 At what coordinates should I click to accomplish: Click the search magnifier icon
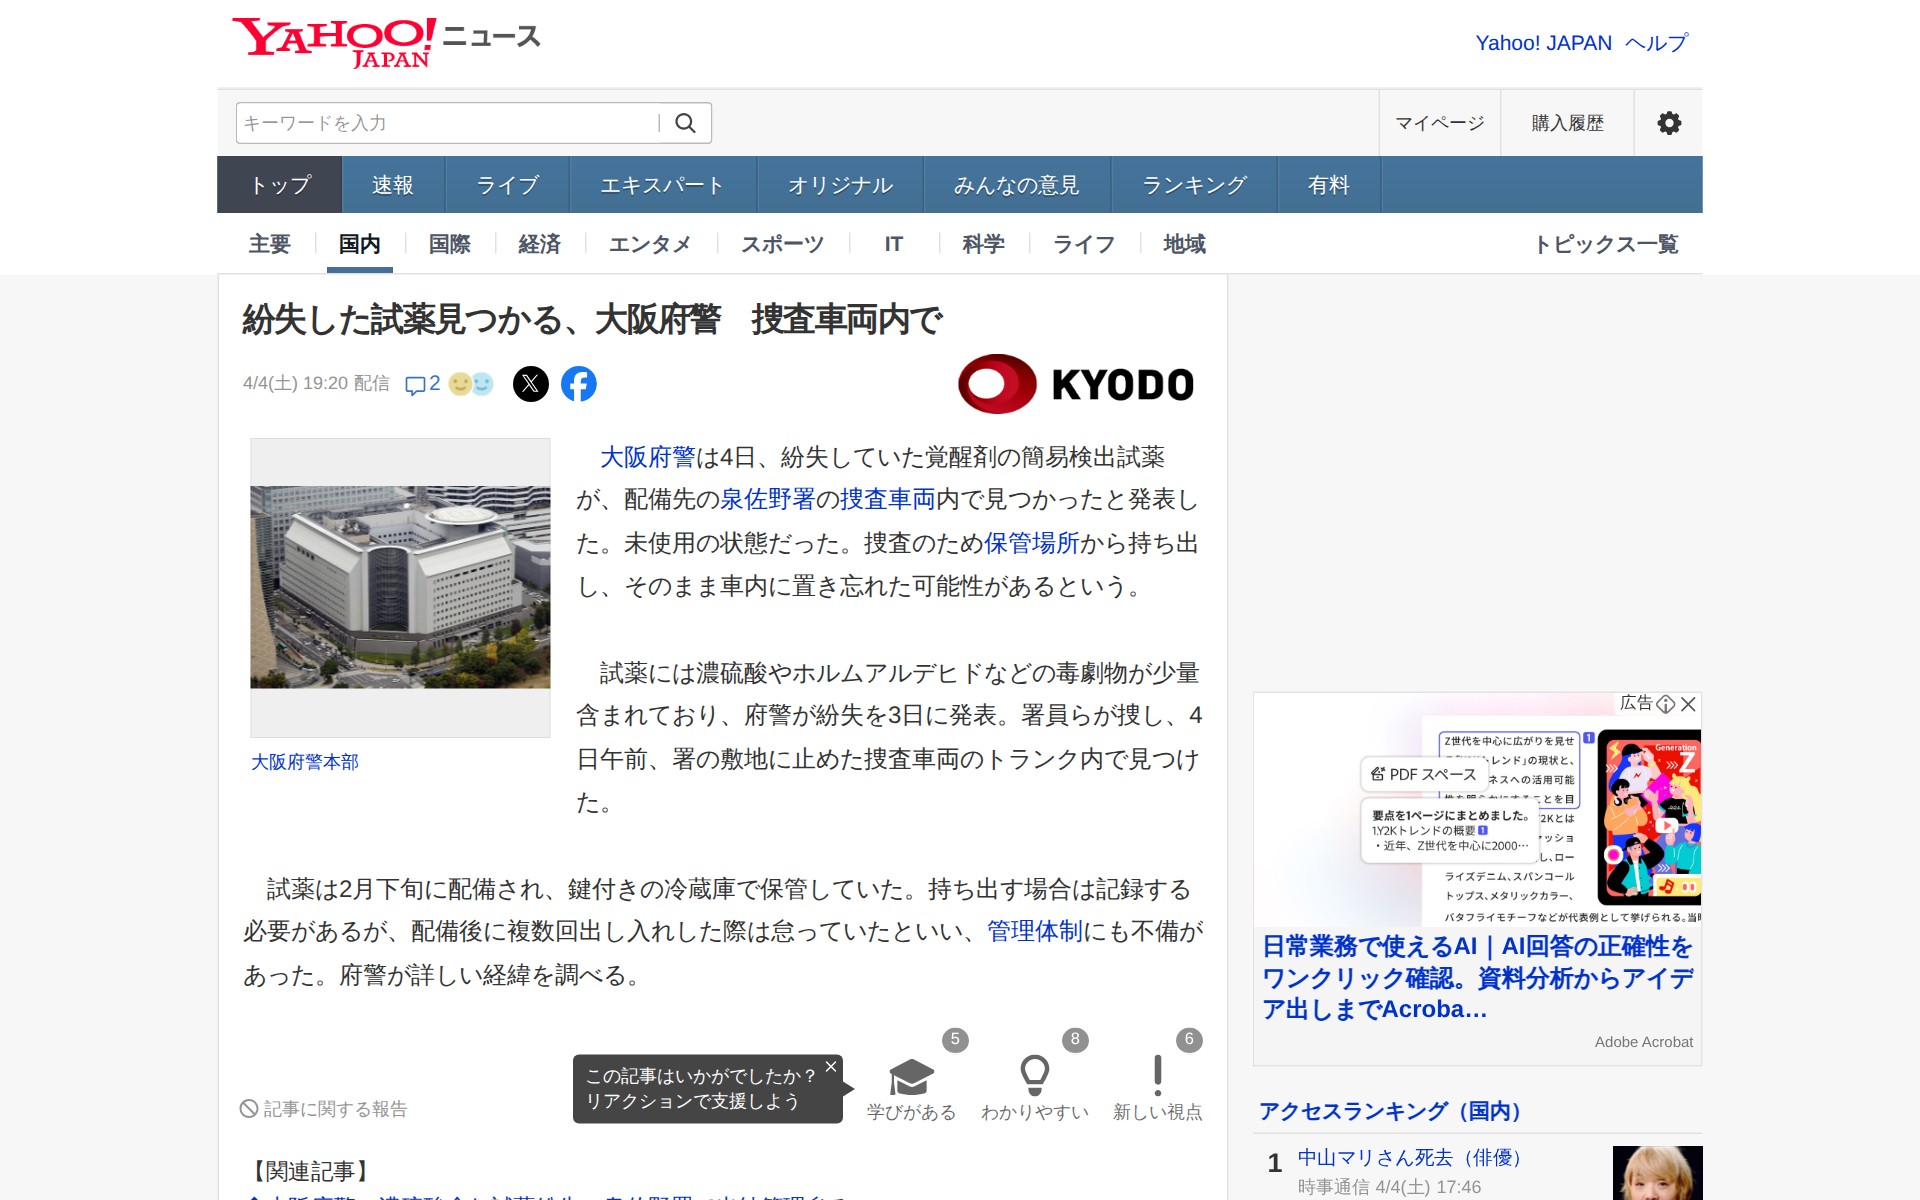point(686,122)
